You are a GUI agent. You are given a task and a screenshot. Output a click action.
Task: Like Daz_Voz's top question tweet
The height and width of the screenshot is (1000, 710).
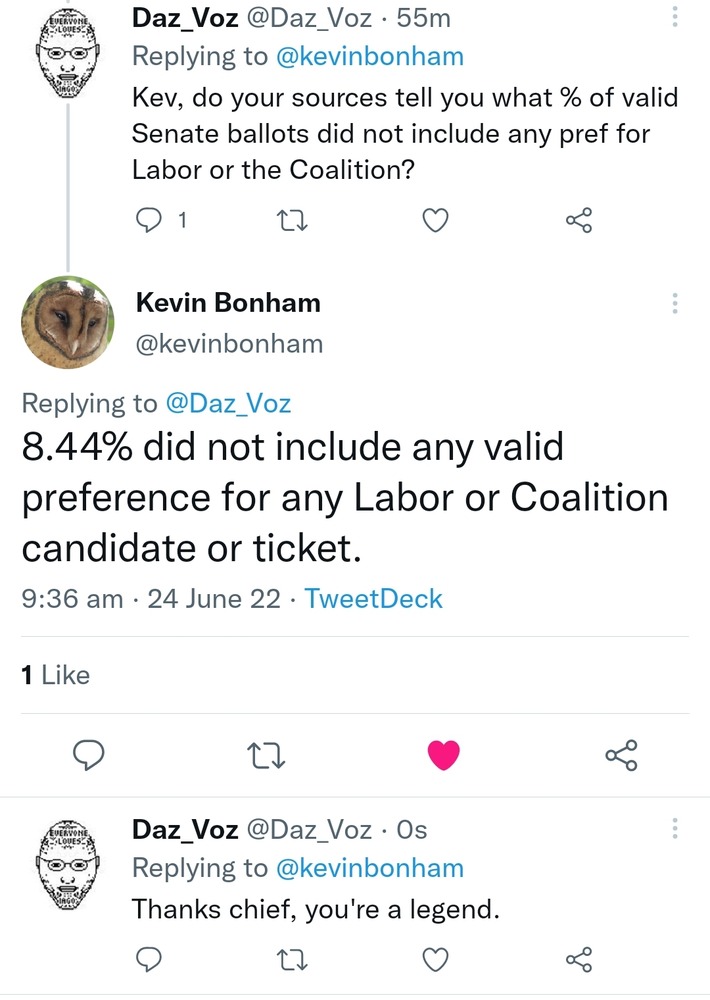coord(434,220)
